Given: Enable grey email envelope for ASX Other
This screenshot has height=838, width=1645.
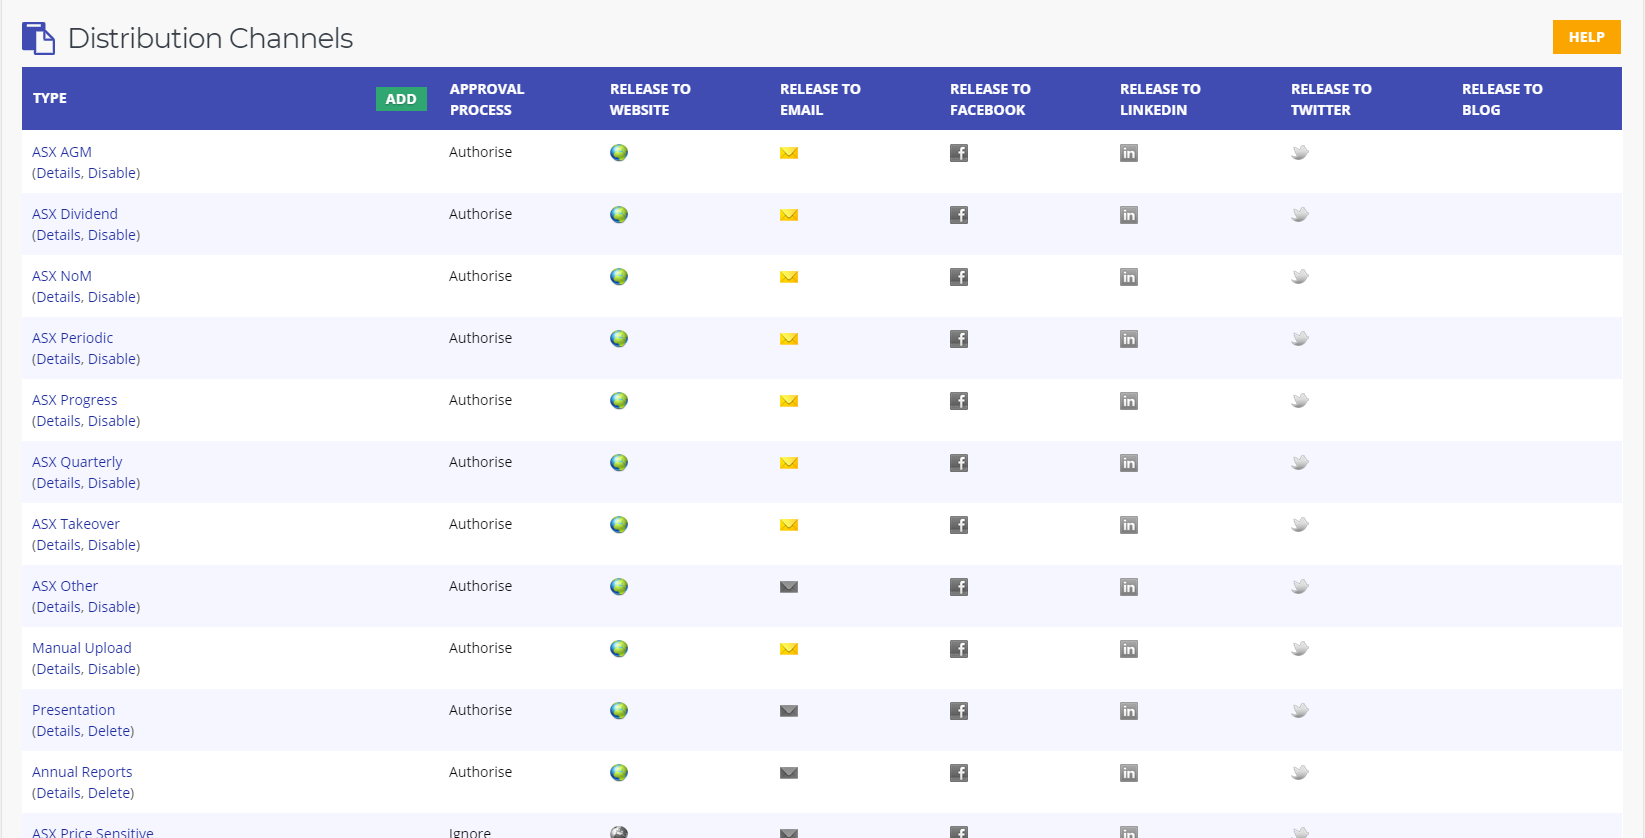Looking at the screenshot, I should pyautogui.click(x=789, y=587).
